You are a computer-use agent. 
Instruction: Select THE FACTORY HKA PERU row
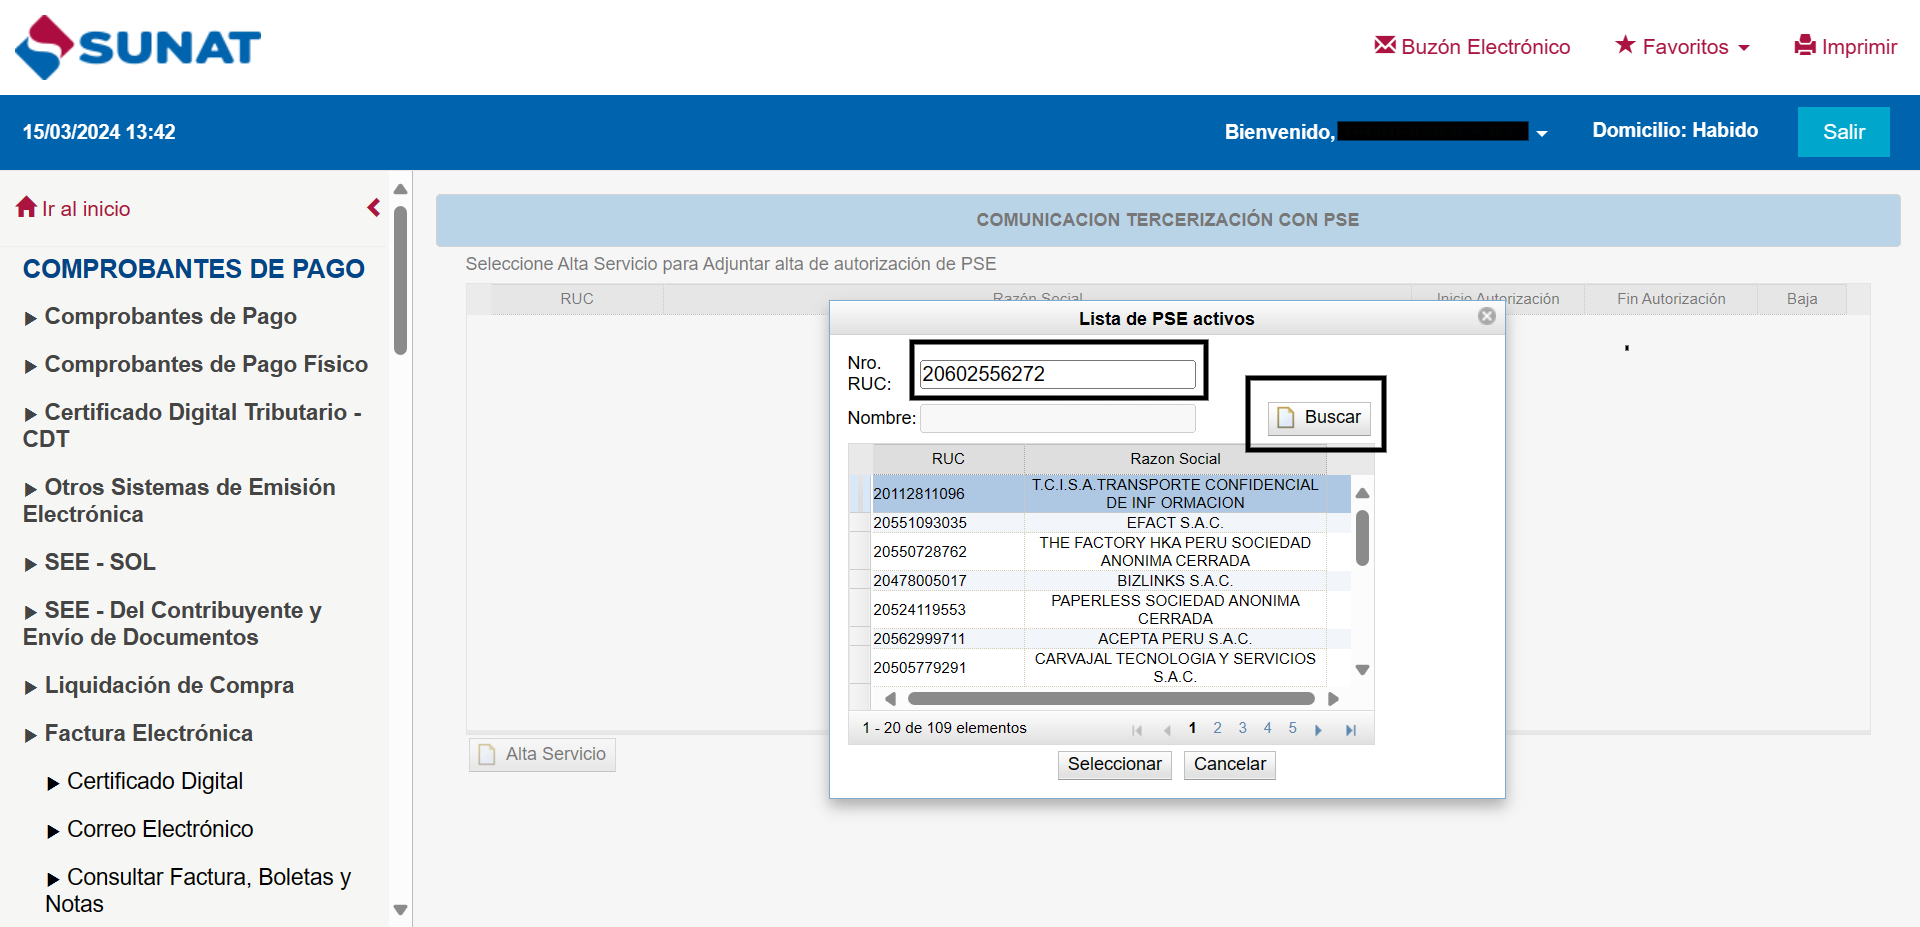coord(1100,552)
